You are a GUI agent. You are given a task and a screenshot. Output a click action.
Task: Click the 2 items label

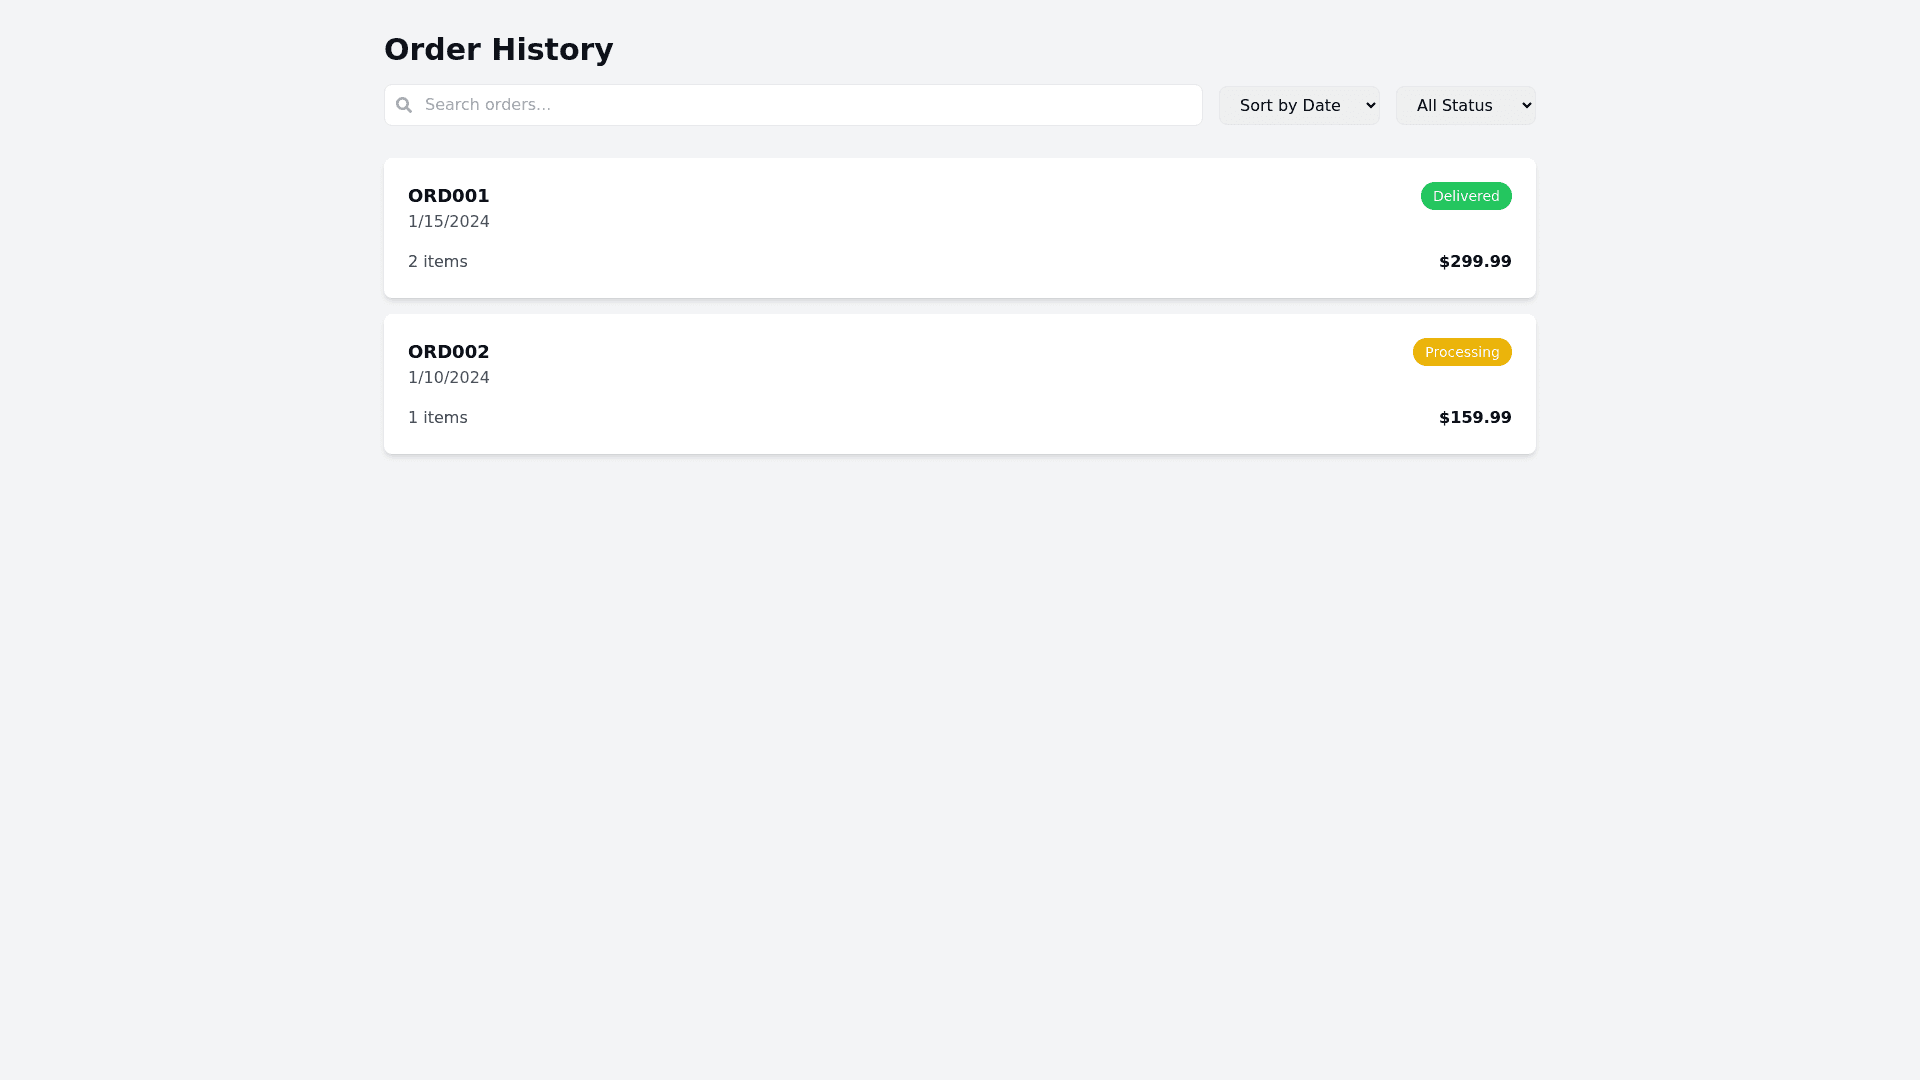(437, 262)
